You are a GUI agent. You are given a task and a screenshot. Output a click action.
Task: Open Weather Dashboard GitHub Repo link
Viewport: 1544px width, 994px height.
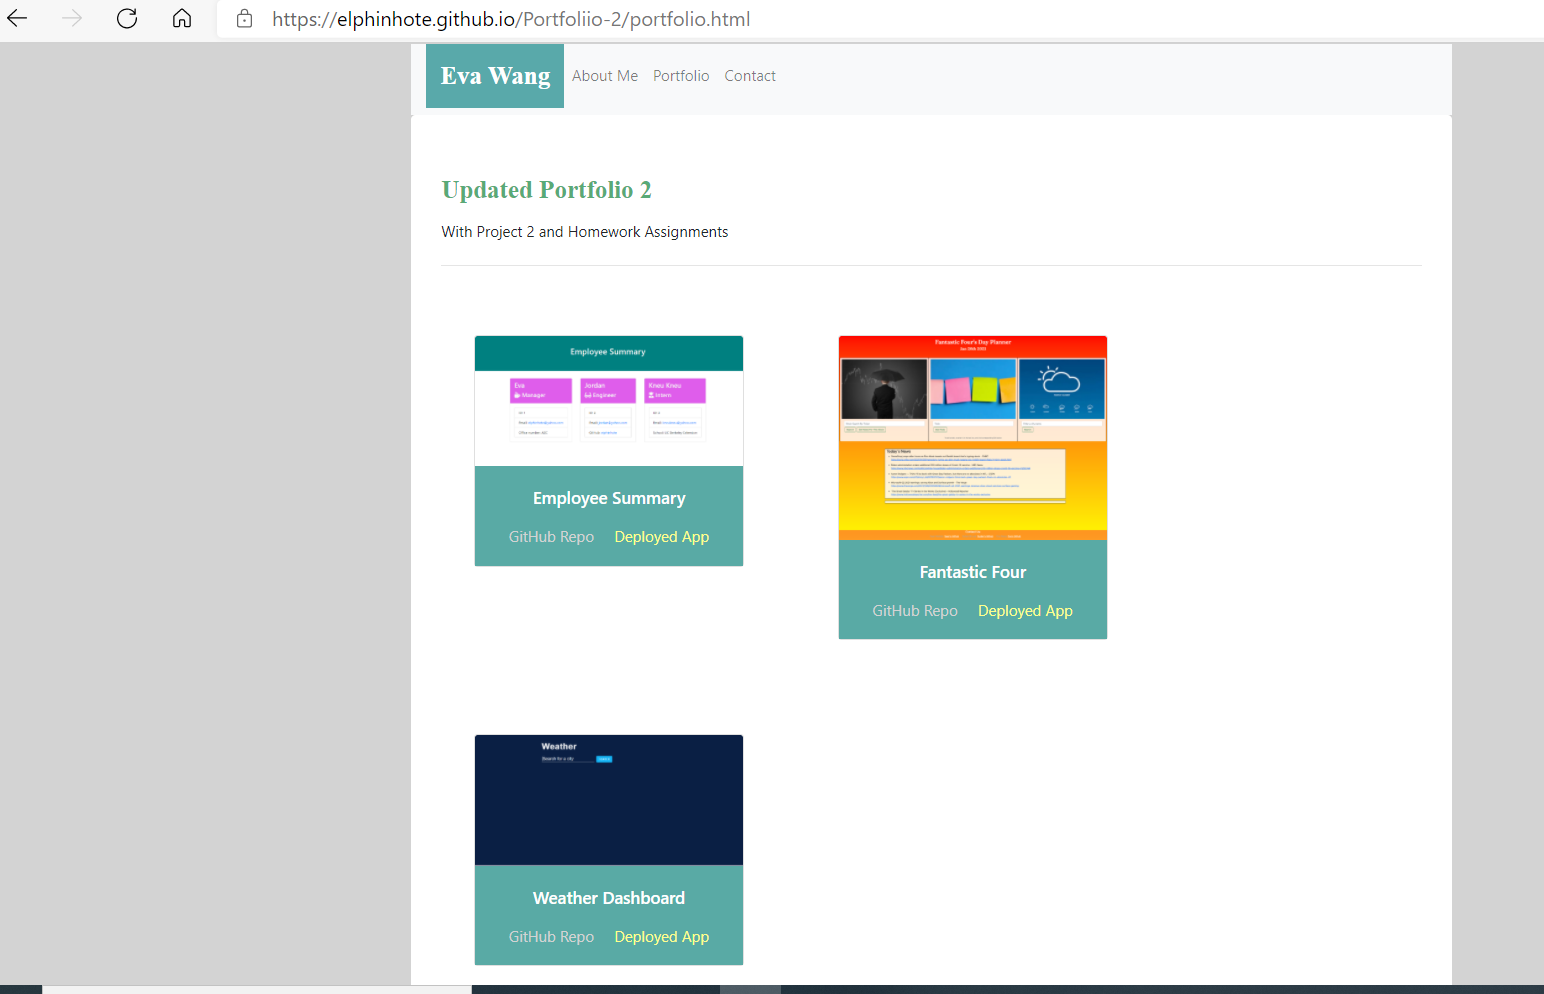551,937
